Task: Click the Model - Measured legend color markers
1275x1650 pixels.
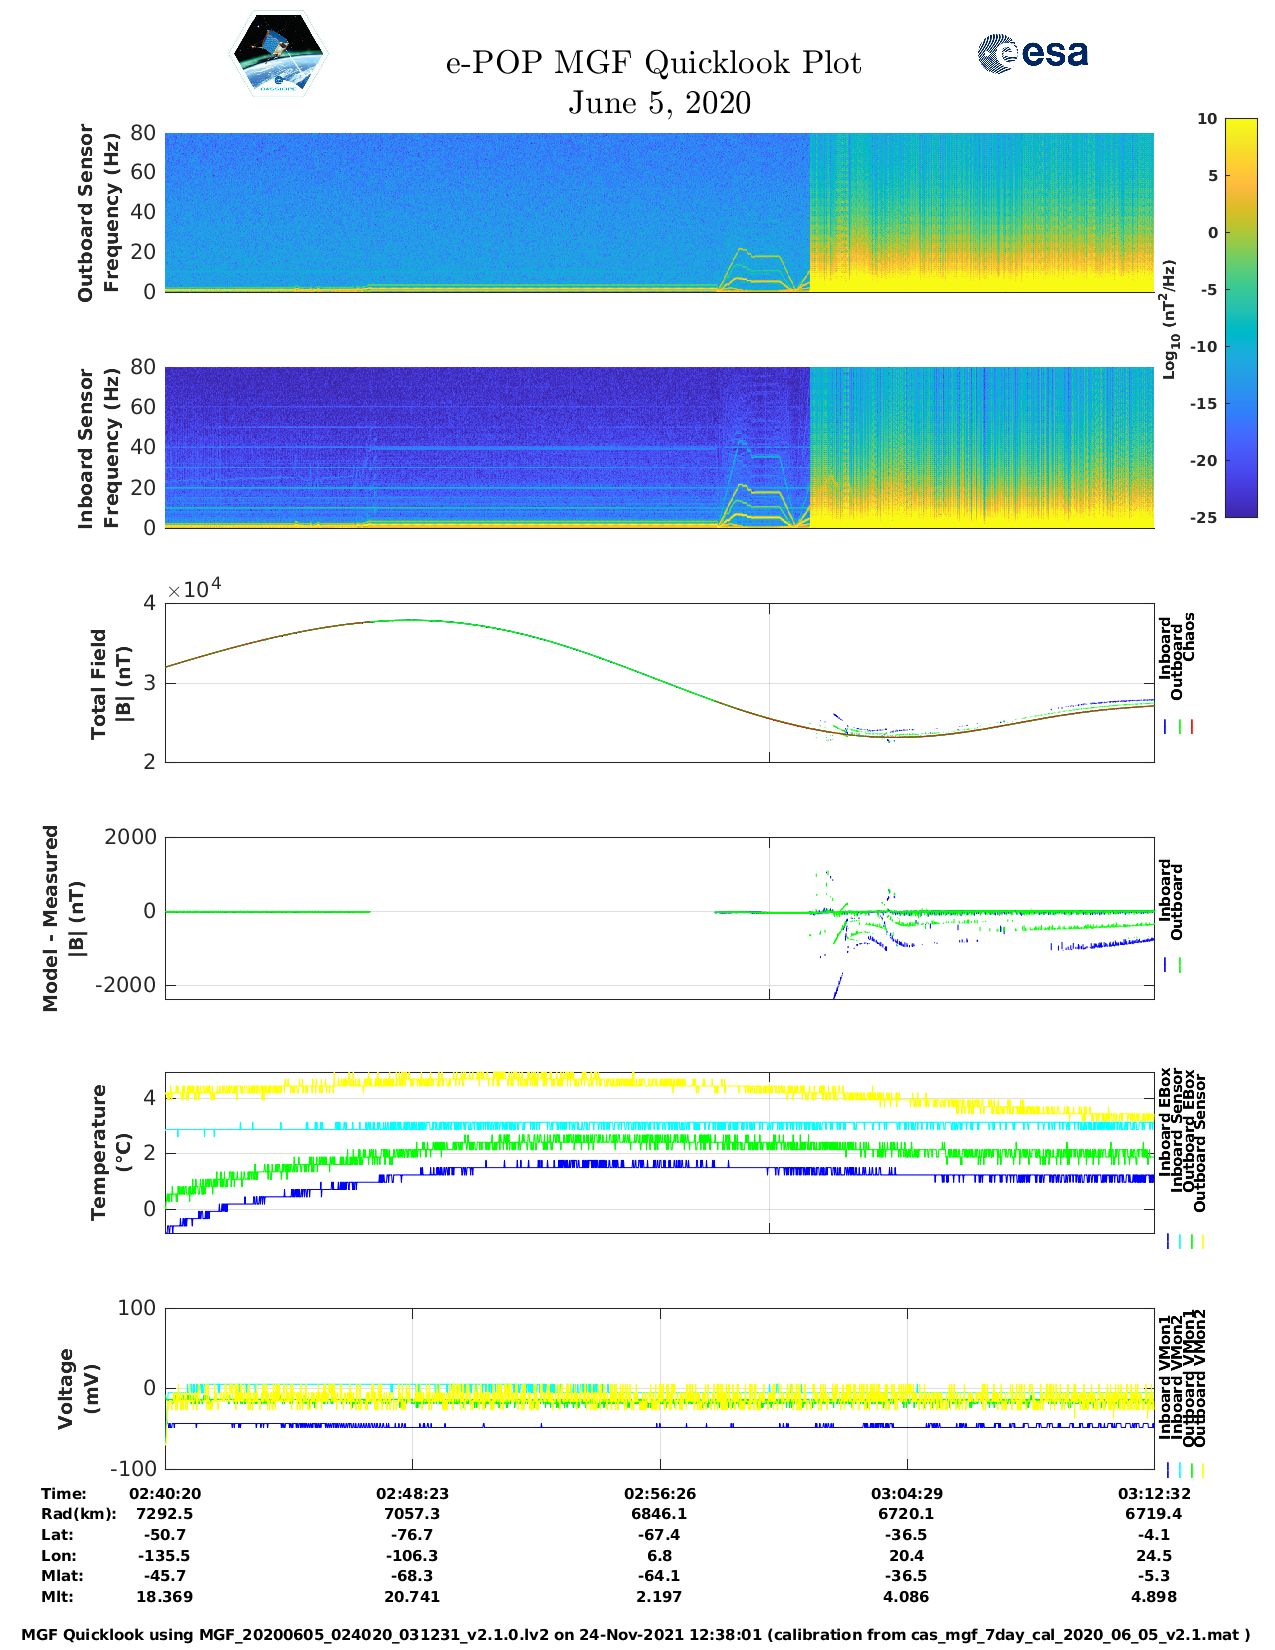Action: [x=1172, y=965]
